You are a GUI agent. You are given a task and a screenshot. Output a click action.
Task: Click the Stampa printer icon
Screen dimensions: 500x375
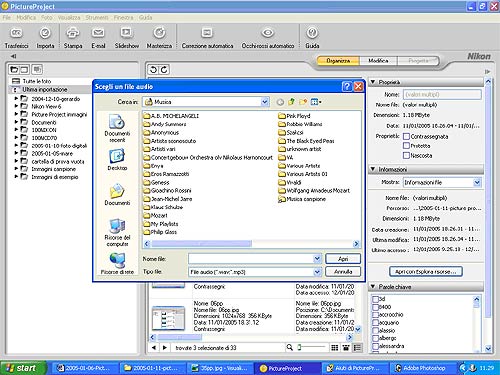[x=73, y=33]
